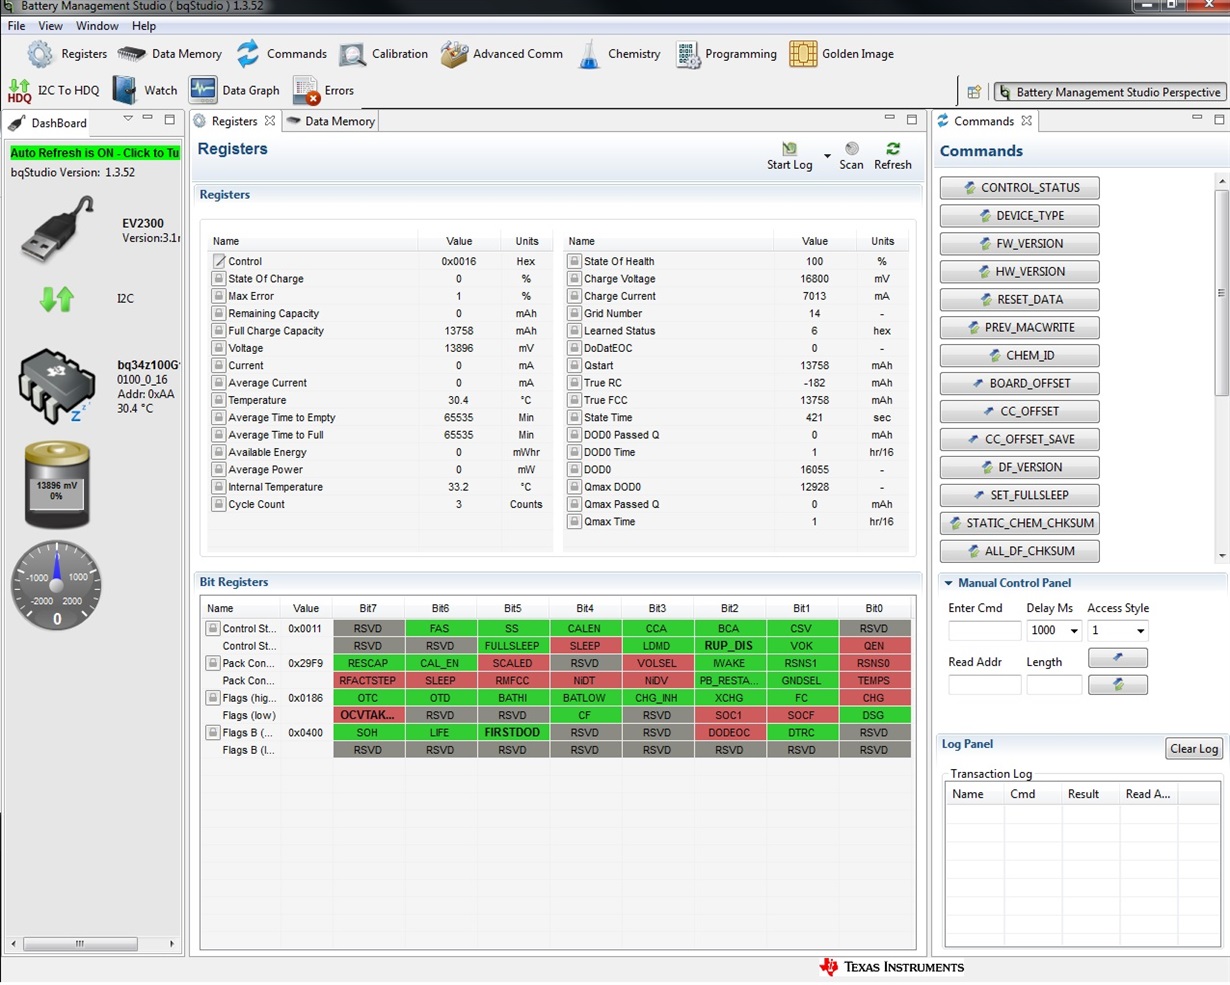Open the Delay Ms dropdown
Image resolution: width=1230 pixels, height=985 pixels.
point(1074,631)
